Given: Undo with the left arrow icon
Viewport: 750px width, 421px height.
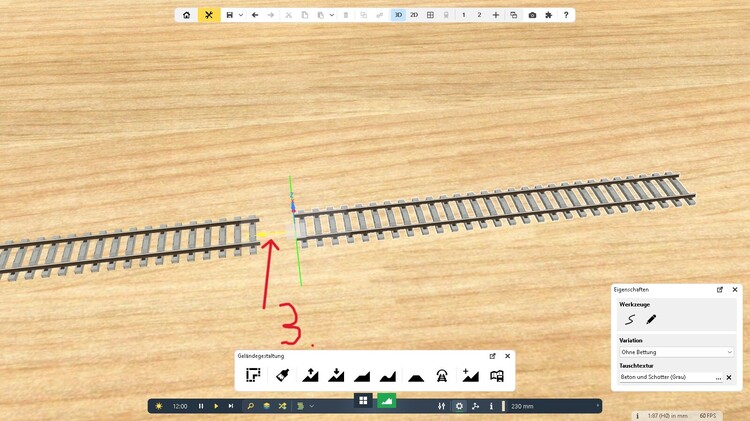Looking at the screenshot, I should 255,15.
